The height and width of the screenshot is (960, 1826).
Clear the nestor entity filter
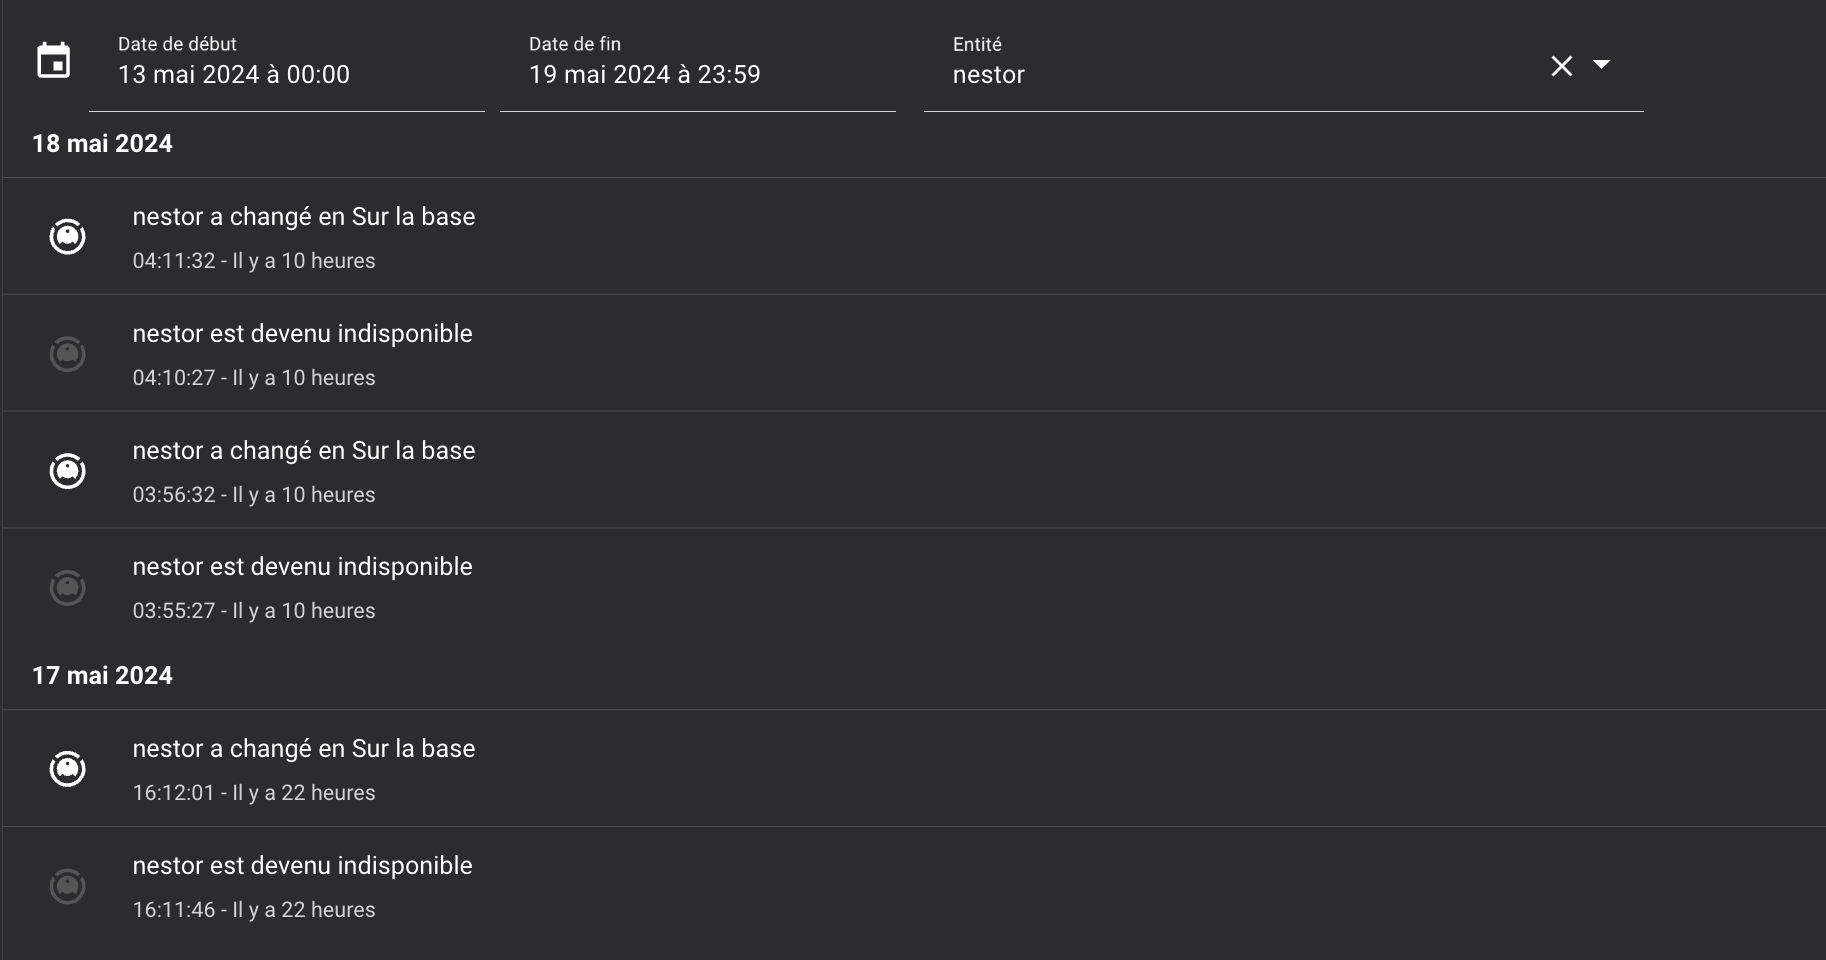[x=1561, y=66]
